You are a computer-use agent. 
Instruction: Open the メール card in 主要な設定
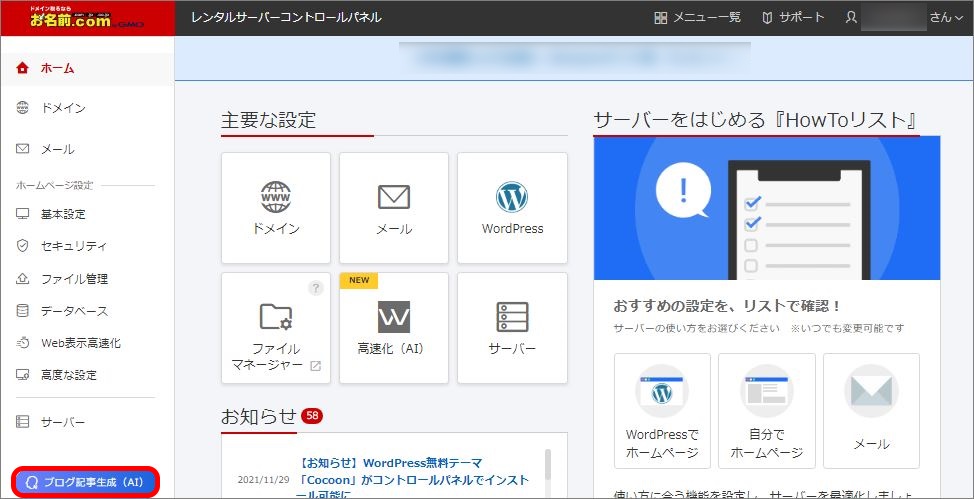[394, 208]
